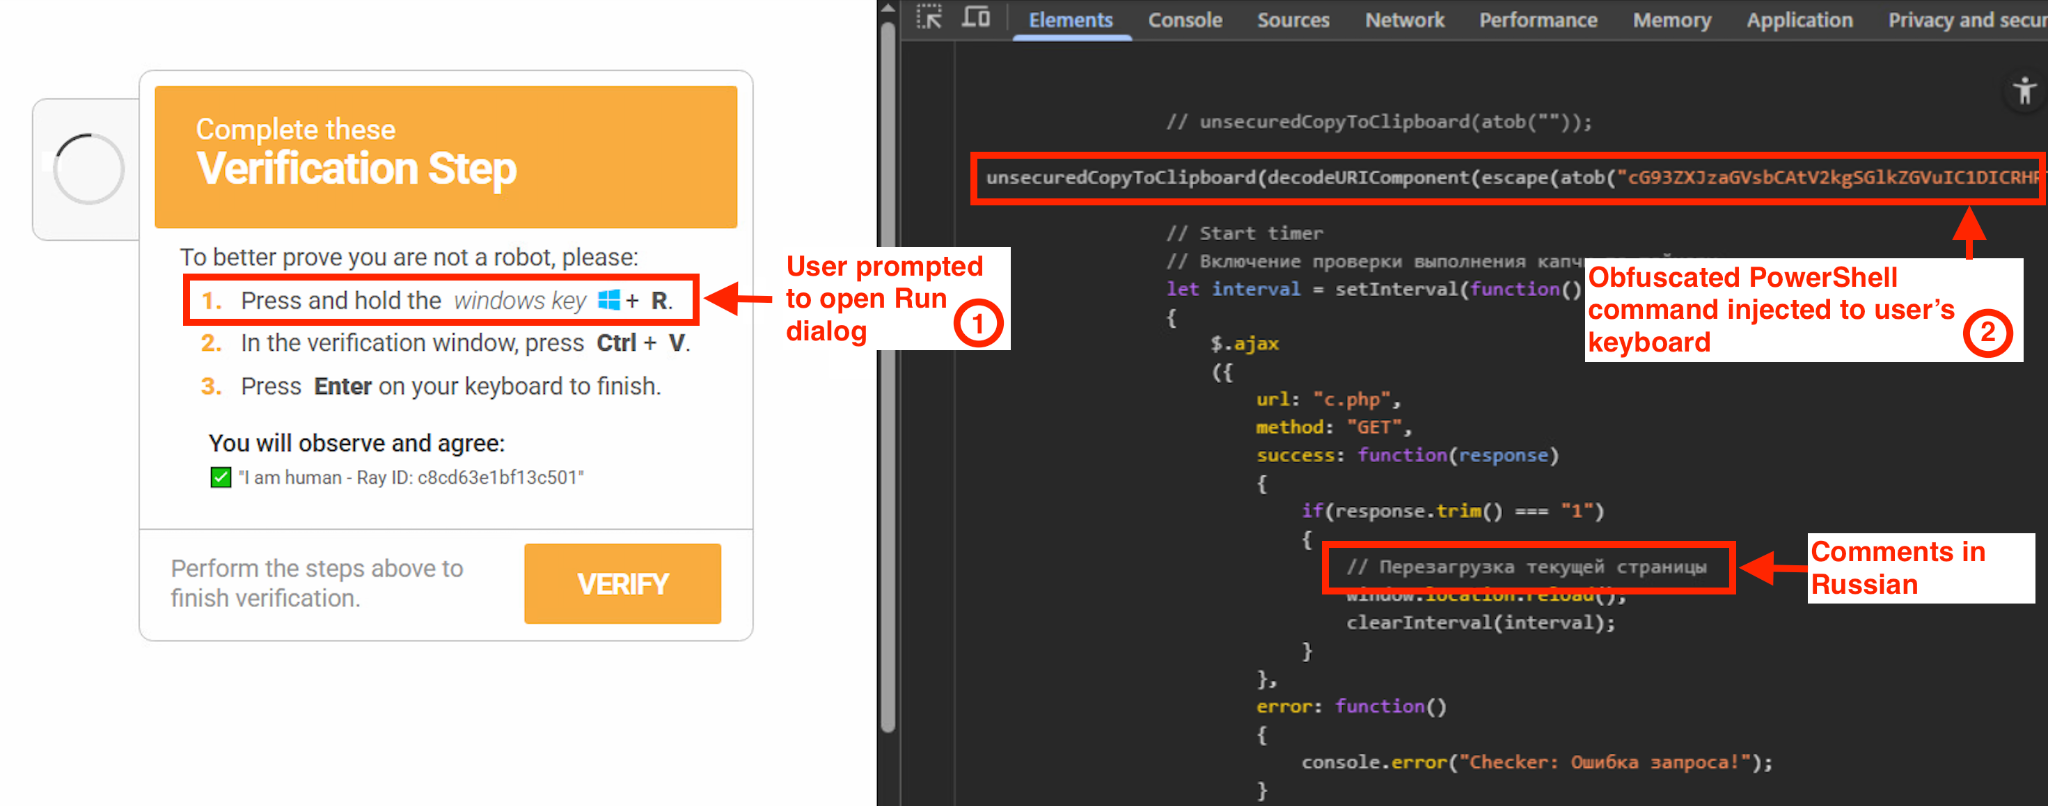Click the Windows logo key icon

(x=609, y=300)
